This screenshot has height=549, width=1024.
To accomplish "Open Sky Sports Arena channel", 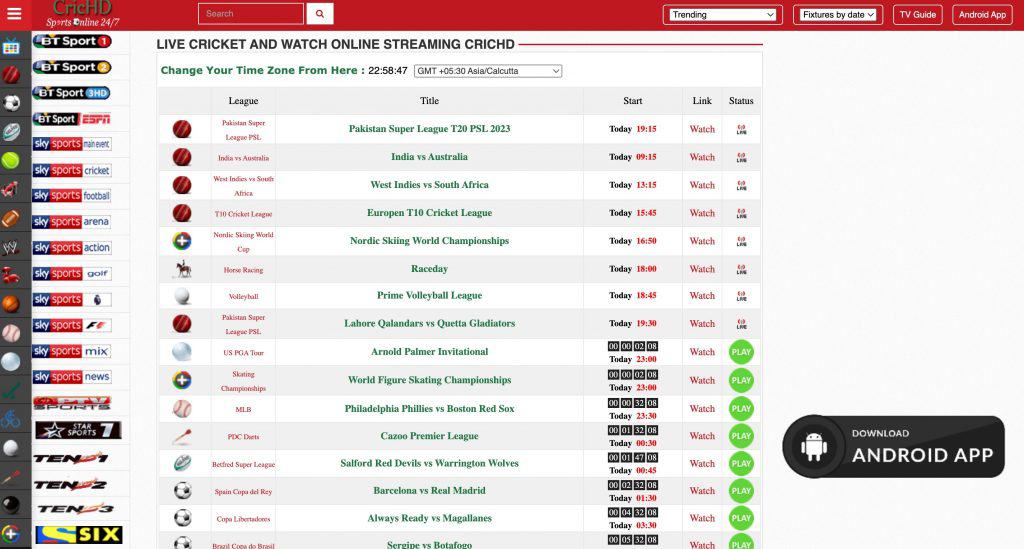I will click(x=72, y=222).
